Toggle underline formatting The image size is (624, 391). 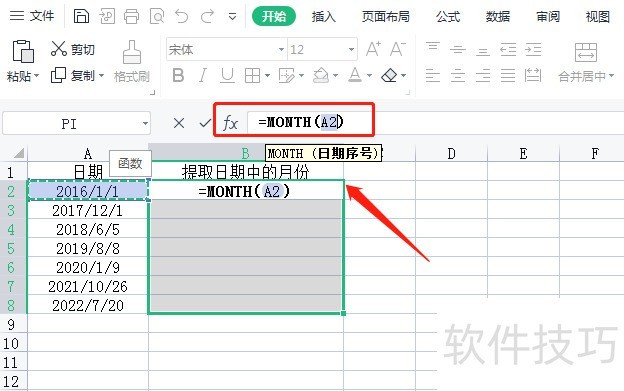(x=227, y=75)
